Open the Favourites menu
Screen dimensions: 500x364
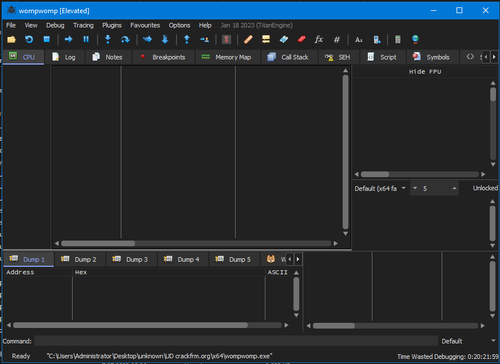[145, 25]
